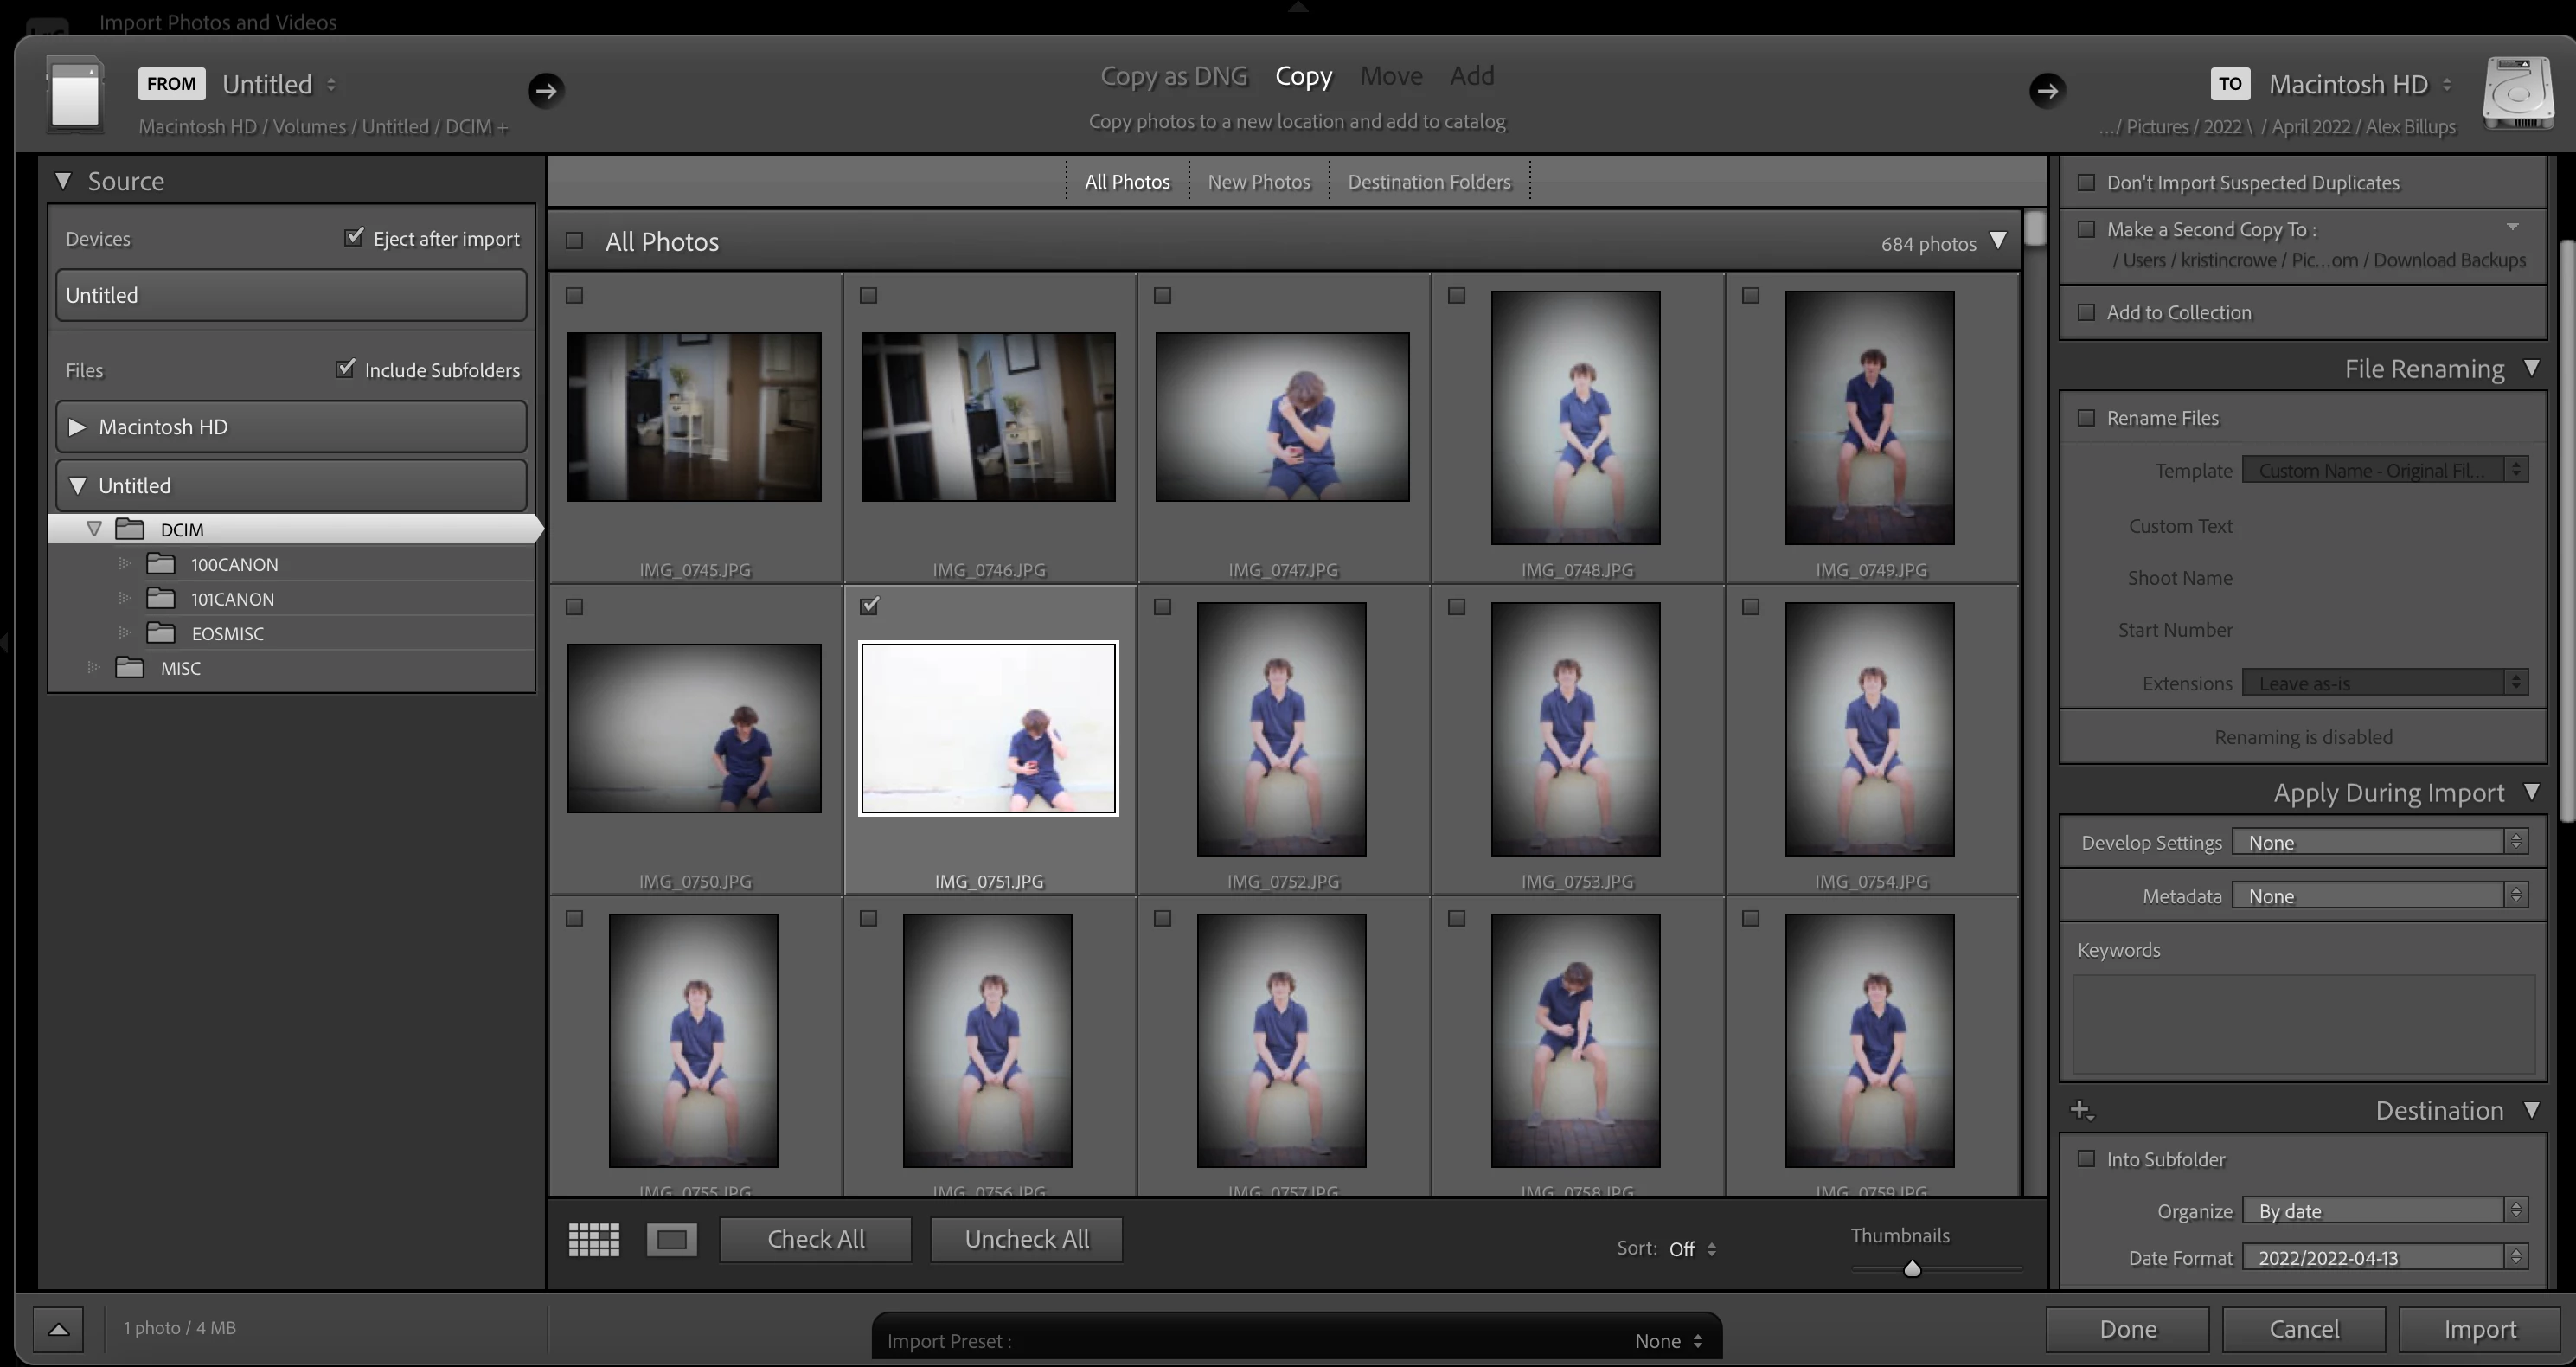This screenshot has height=1367, width=2576.
Task: Click the 100CANON folder icon
Action: pos(161,564)
